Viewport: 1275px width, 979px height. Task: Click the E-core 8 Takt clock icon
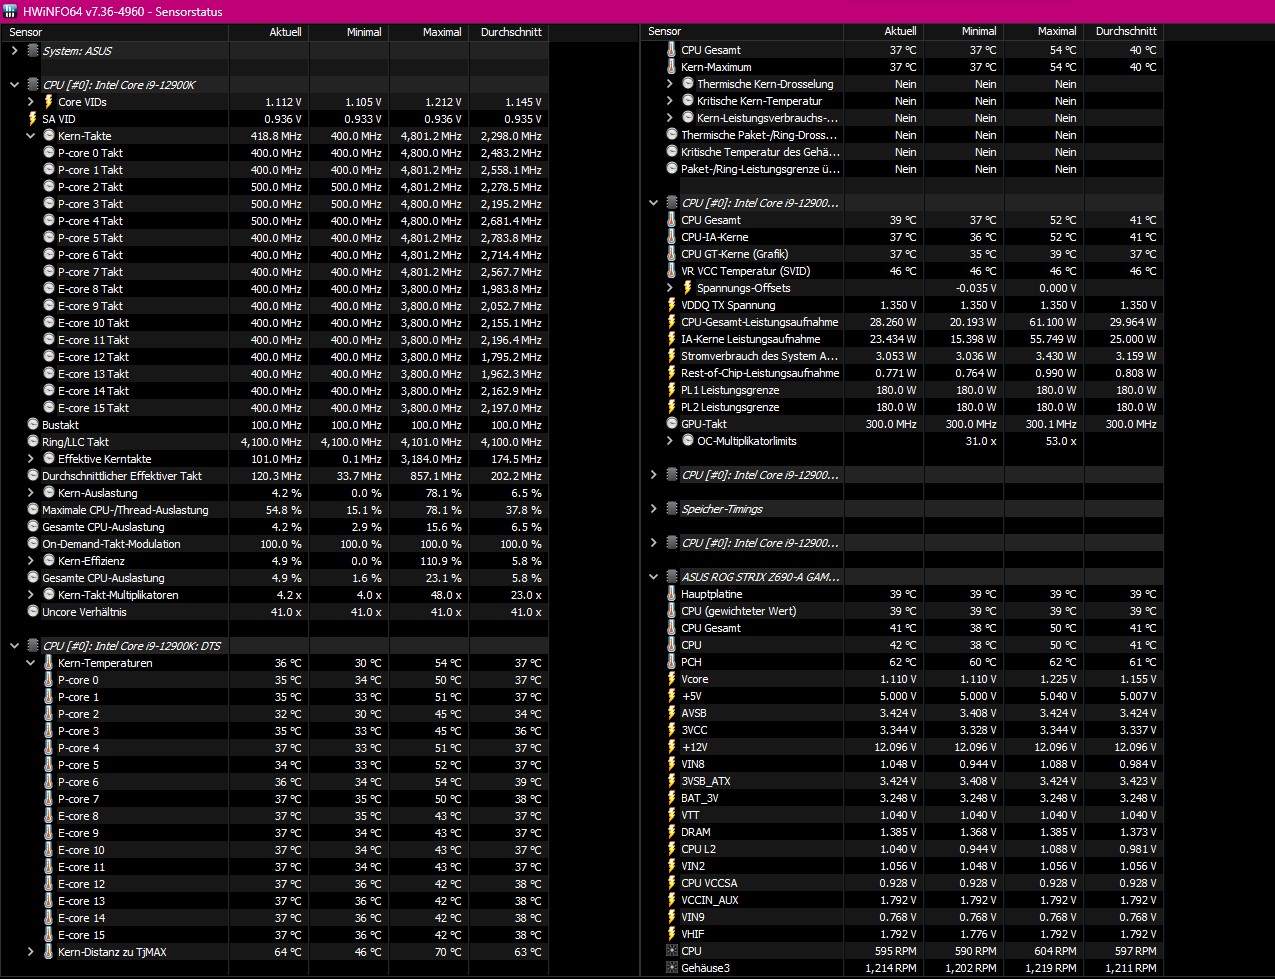coord(49,289)
